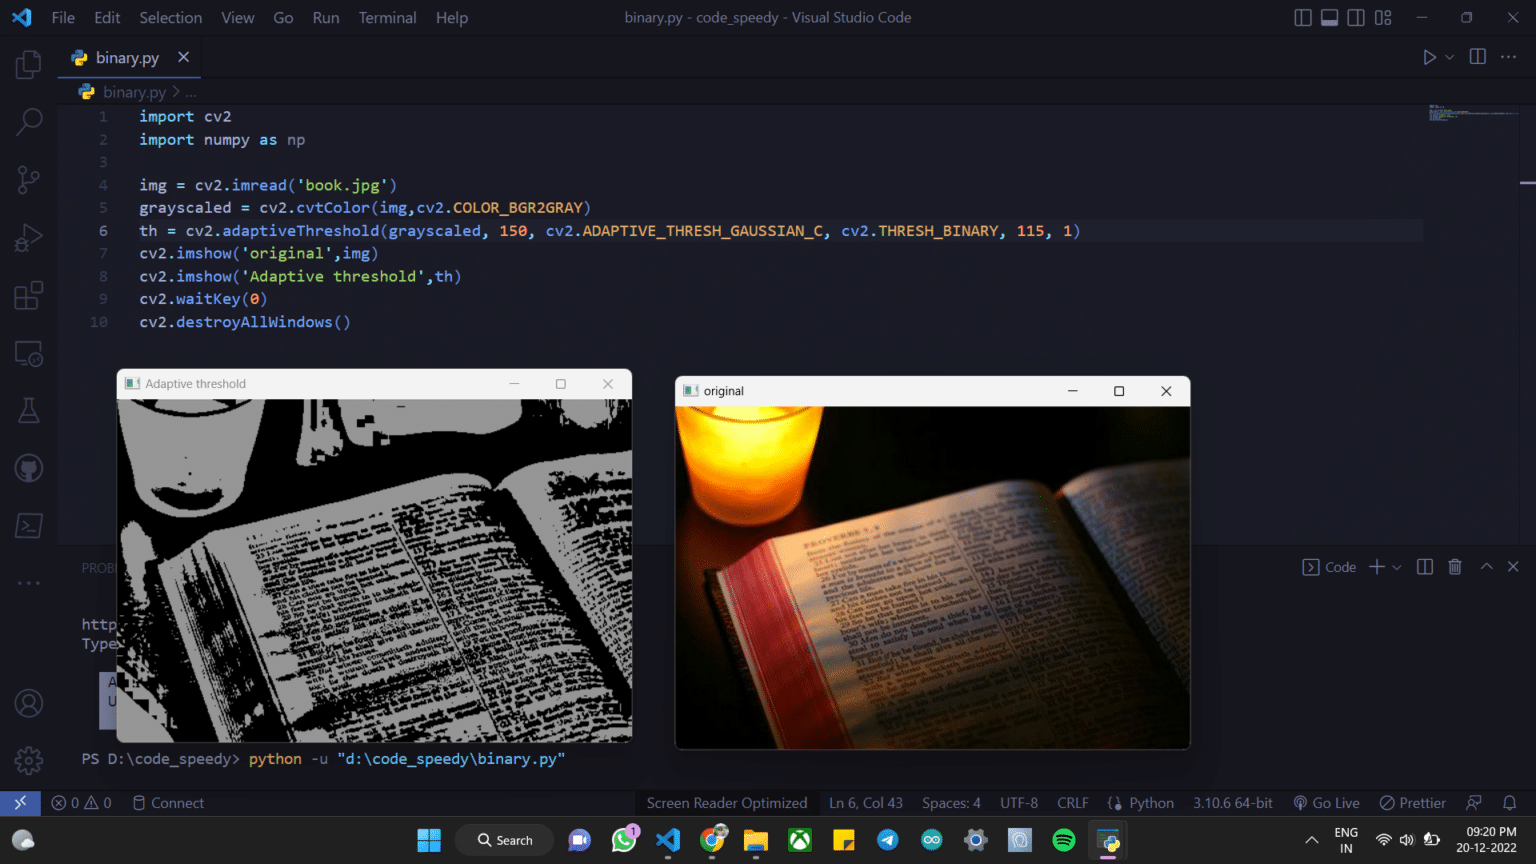This screenshot has height=864, width=1536.
Task: Open the Explorer view in activity bar
Action: click(28, 65)
